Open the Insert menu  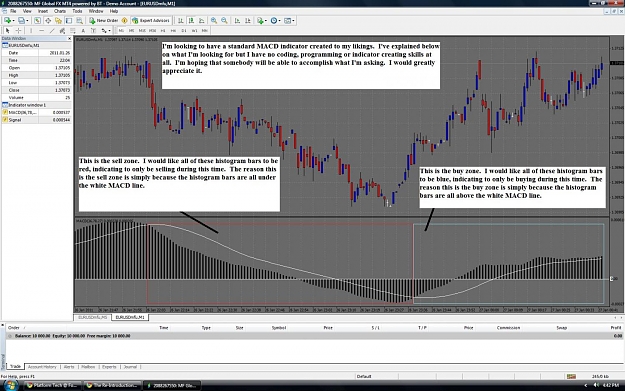[x=43, y=11]
